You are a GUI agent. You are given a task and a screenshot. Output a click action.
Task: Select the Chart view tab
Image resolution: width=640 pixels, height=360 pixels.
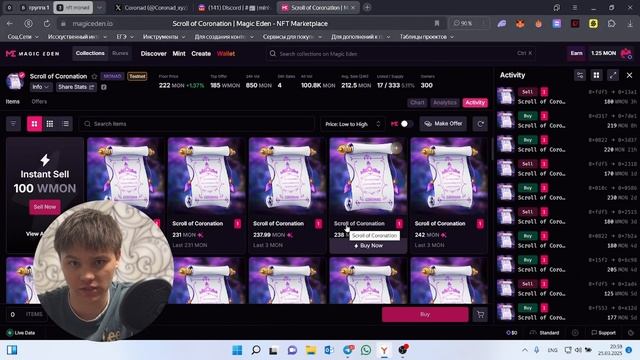[417, 103]
